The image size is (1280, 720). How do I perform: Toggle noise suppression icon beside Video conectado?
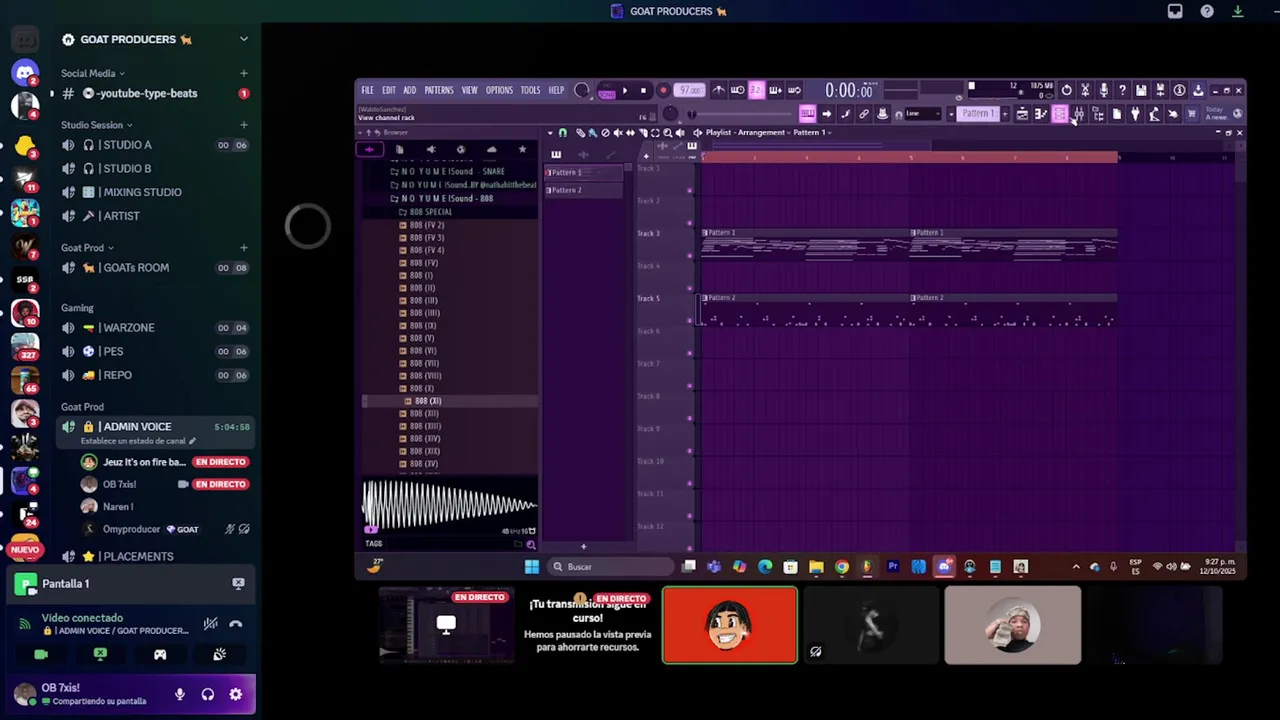(210, 624)
